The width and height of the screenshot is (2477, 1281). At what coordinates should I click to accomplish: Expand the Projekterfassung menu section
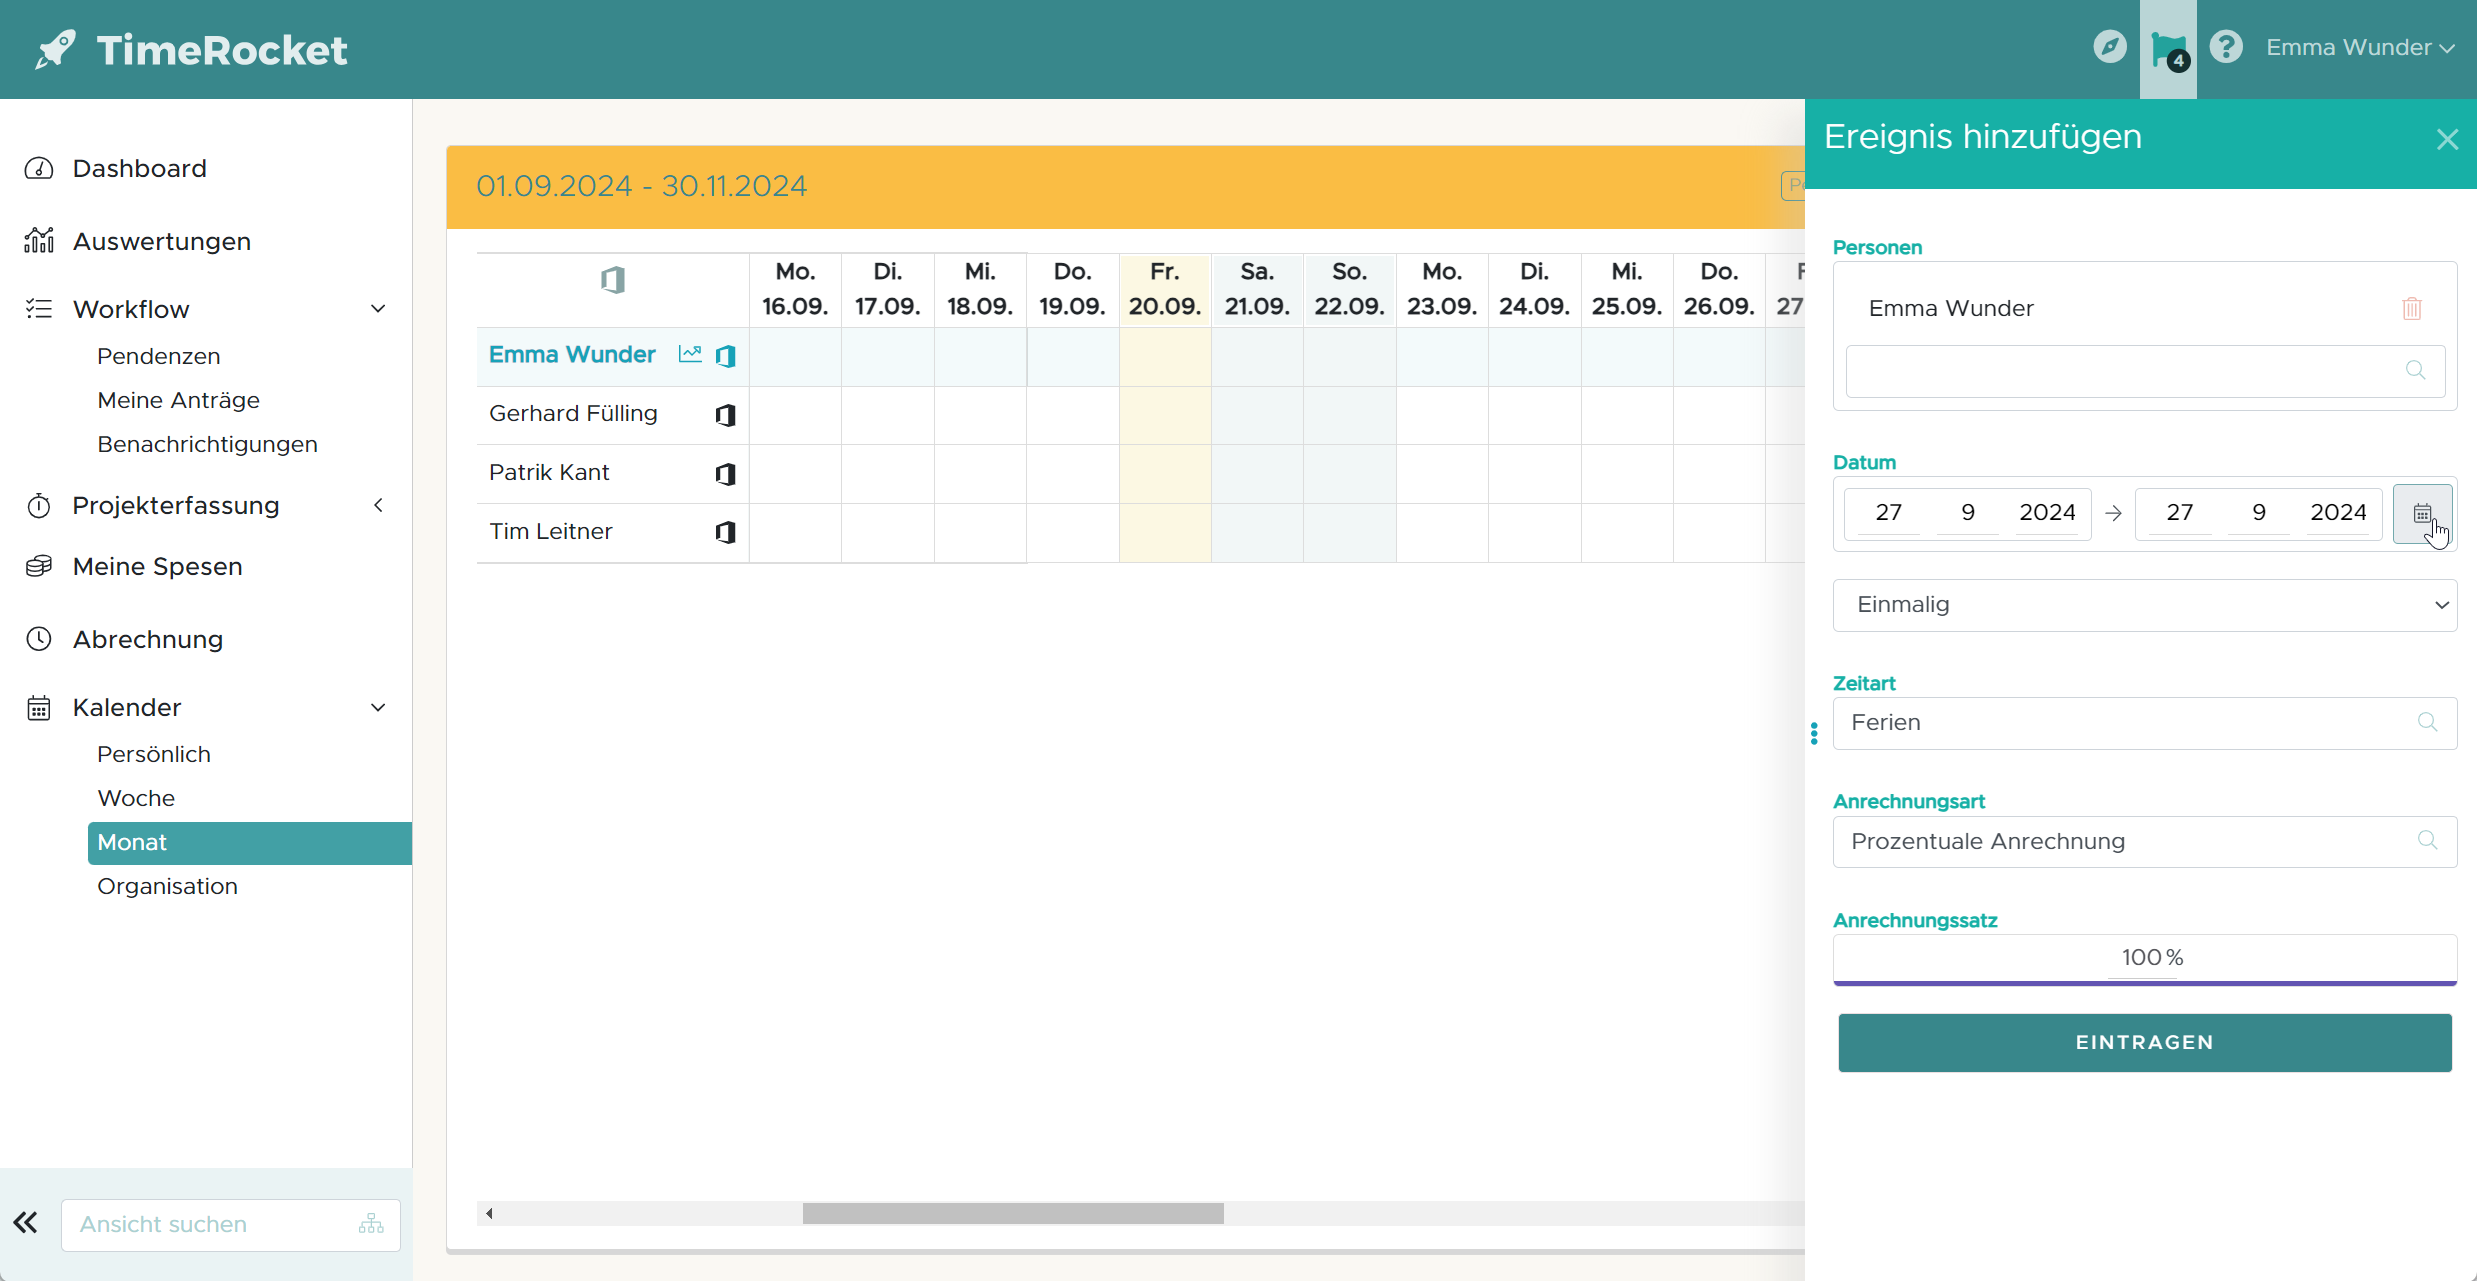pyautogui.click(x=378, y=505)
